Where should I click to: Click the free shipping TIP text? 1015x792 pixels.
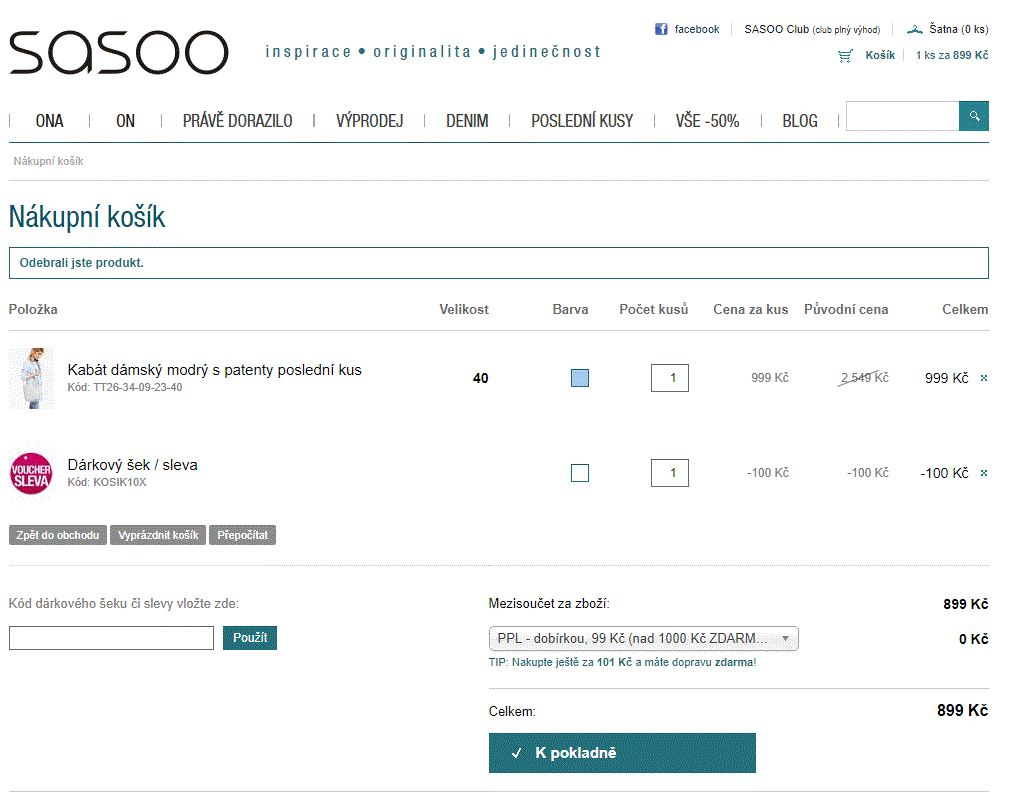622,663
